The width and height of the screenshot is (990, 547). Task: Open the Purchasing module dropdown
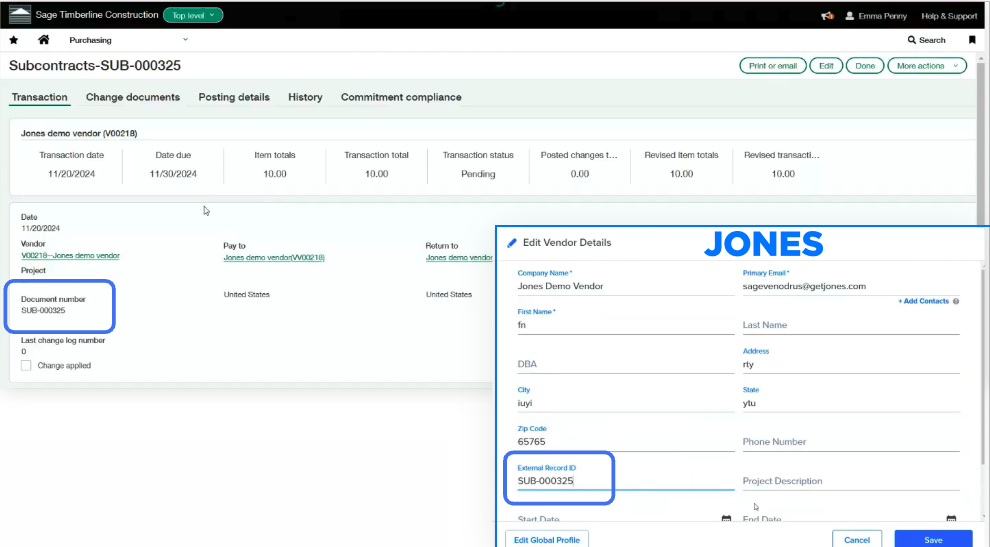pos(128,40)
